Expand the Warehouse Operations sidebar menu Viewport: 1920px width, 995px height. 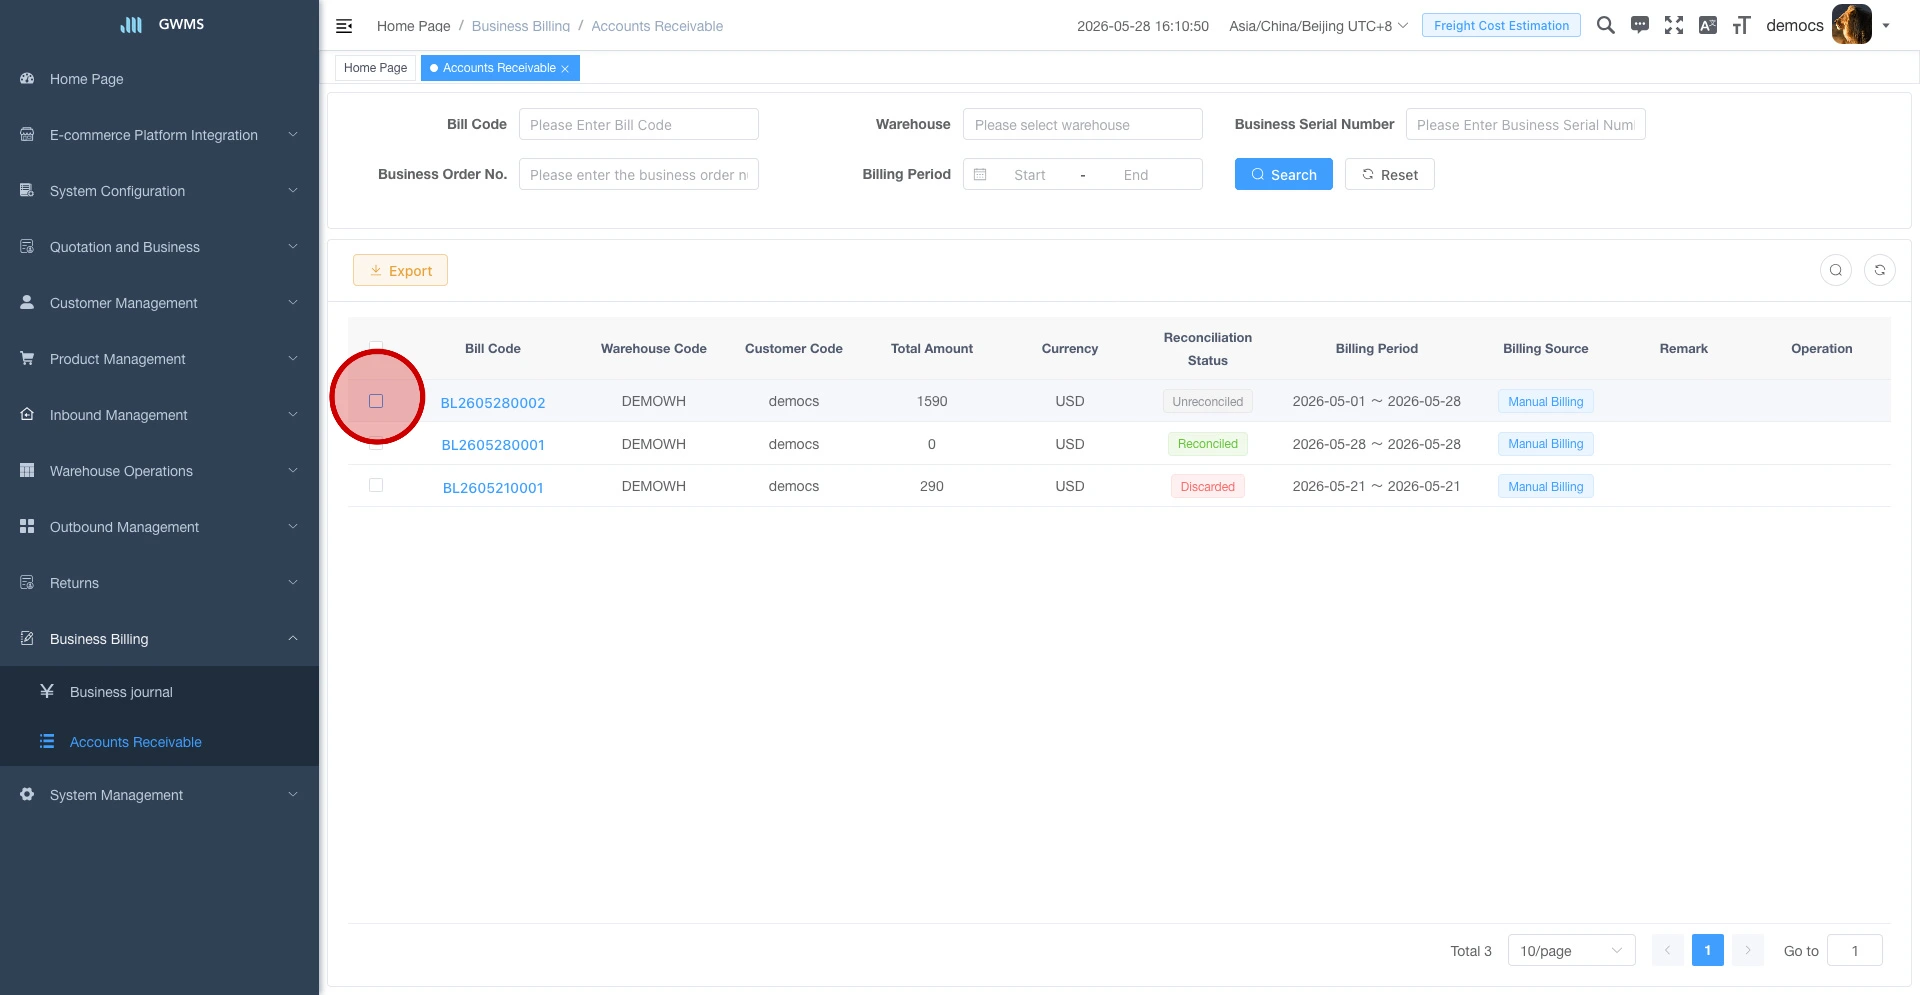pos(160,471)
